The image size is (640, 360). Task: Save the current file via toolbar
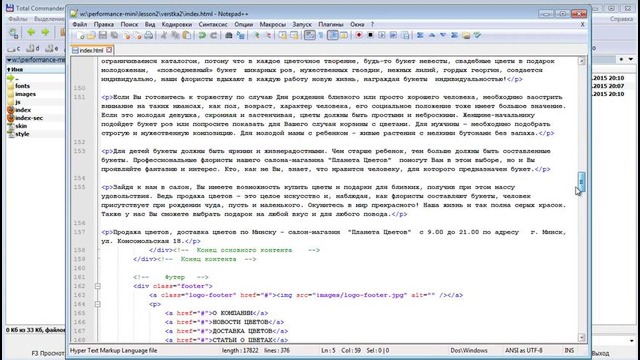[103, 35]
